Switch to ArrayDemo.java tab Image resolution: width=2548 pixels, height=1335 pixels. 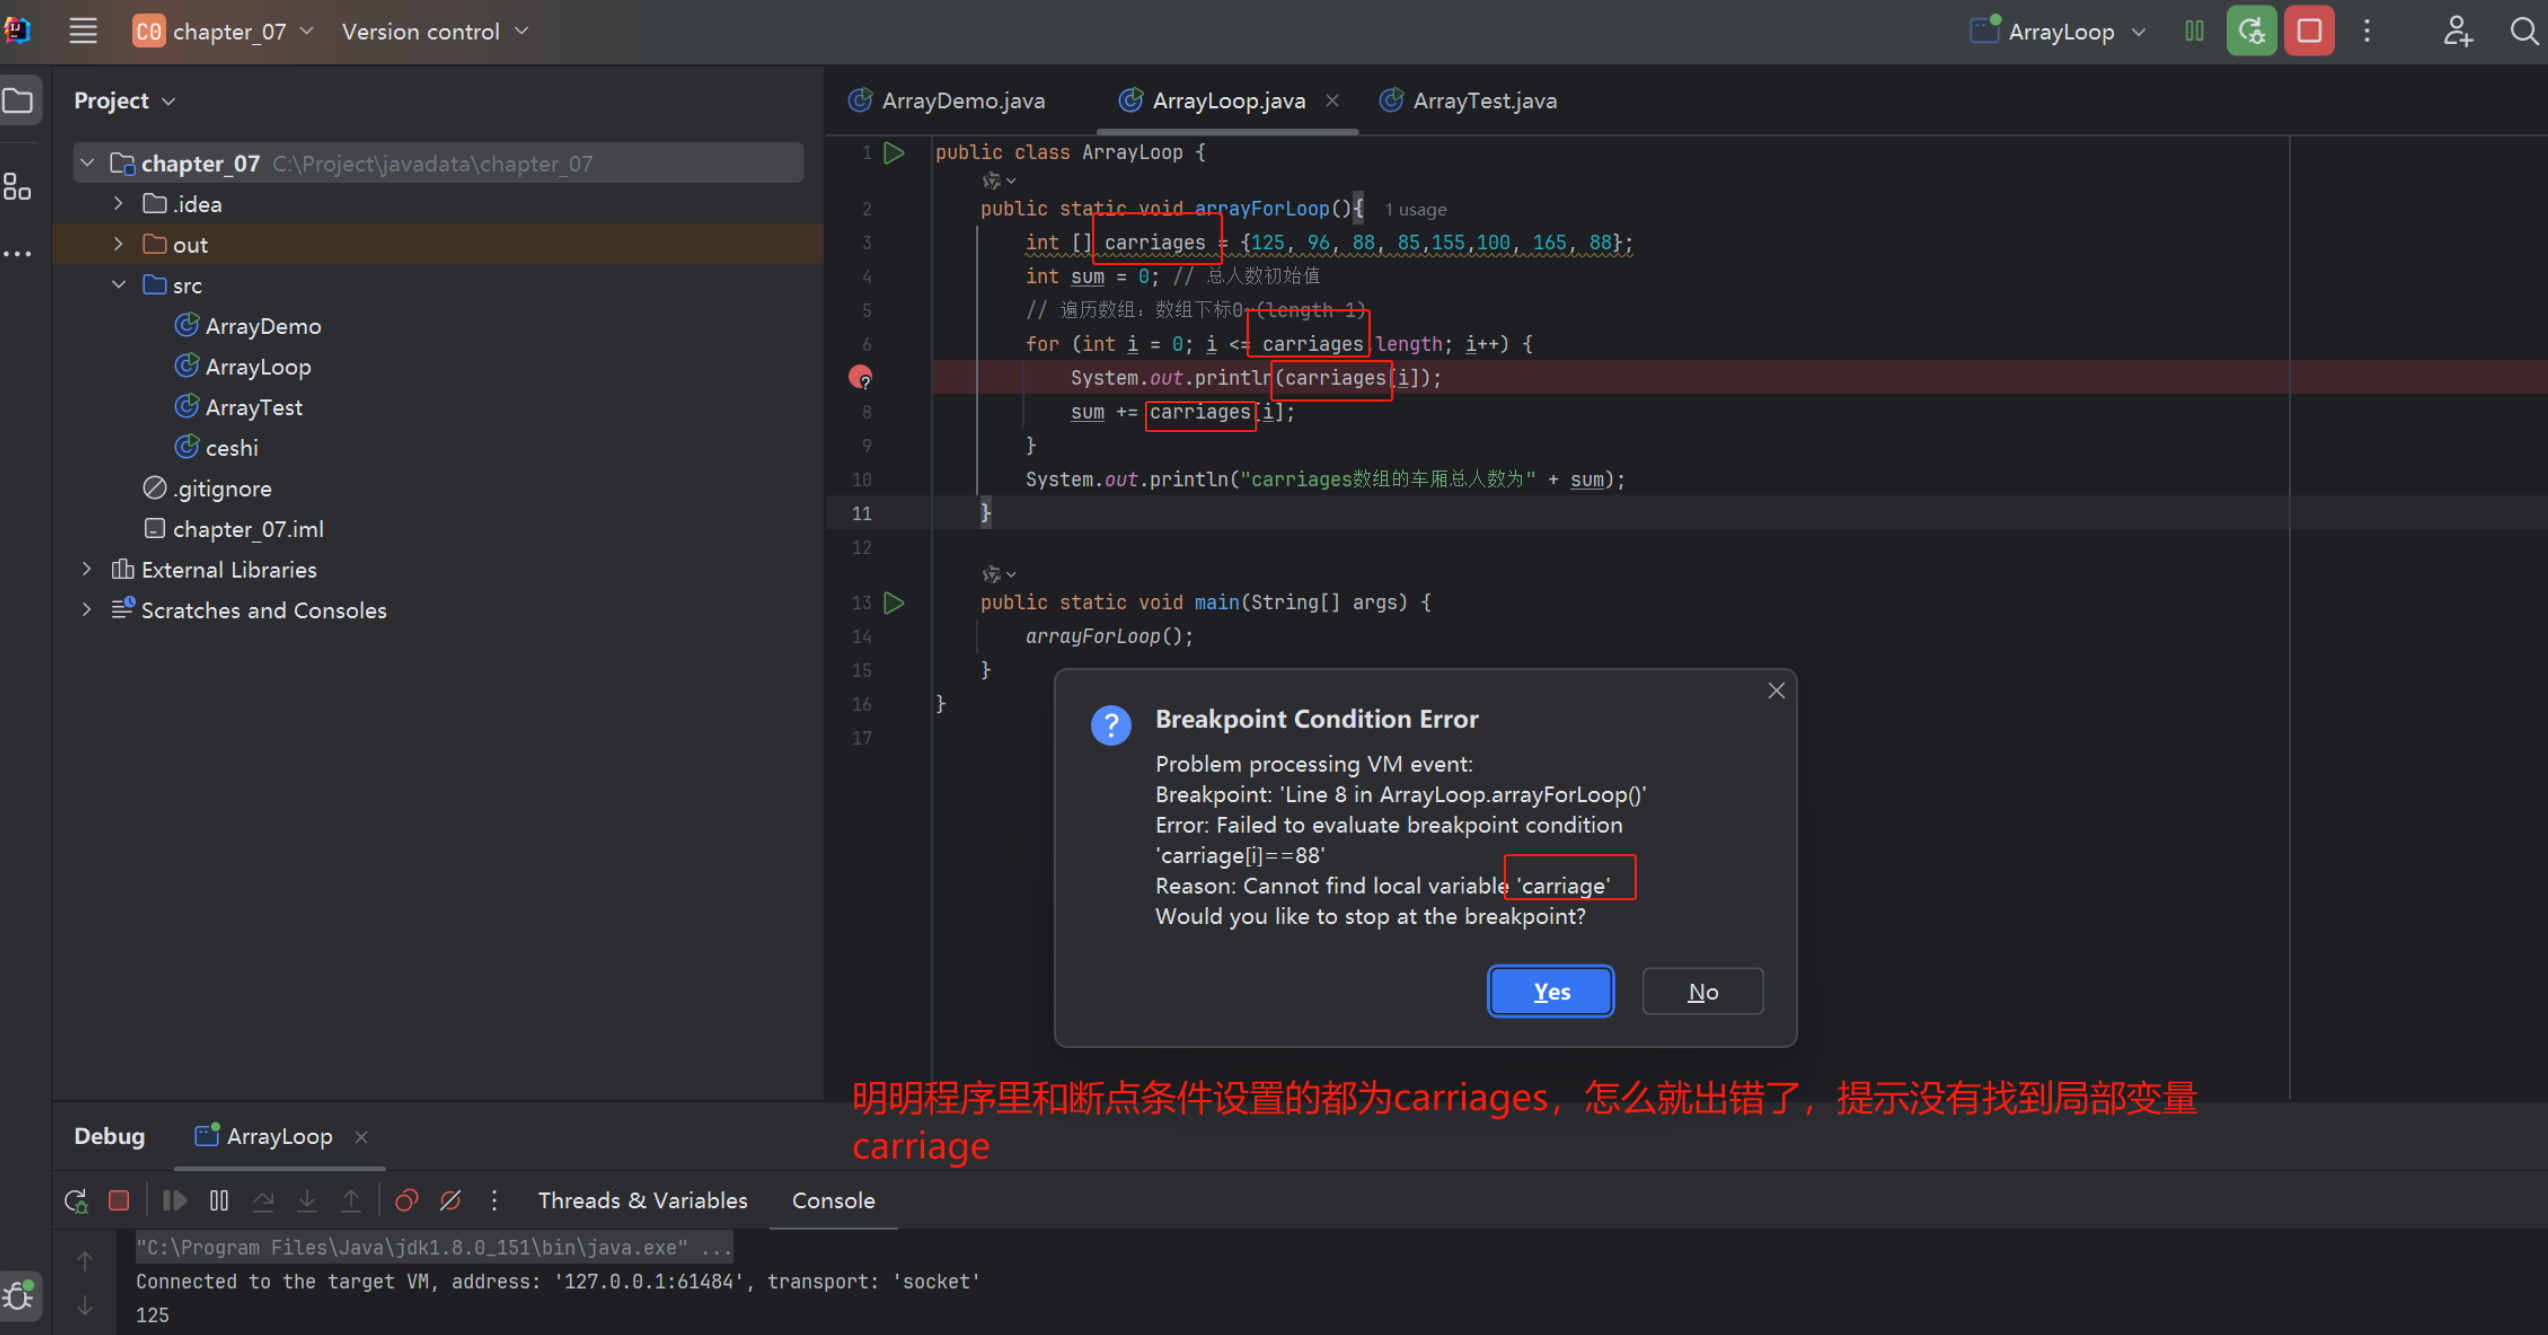(947, 100)
